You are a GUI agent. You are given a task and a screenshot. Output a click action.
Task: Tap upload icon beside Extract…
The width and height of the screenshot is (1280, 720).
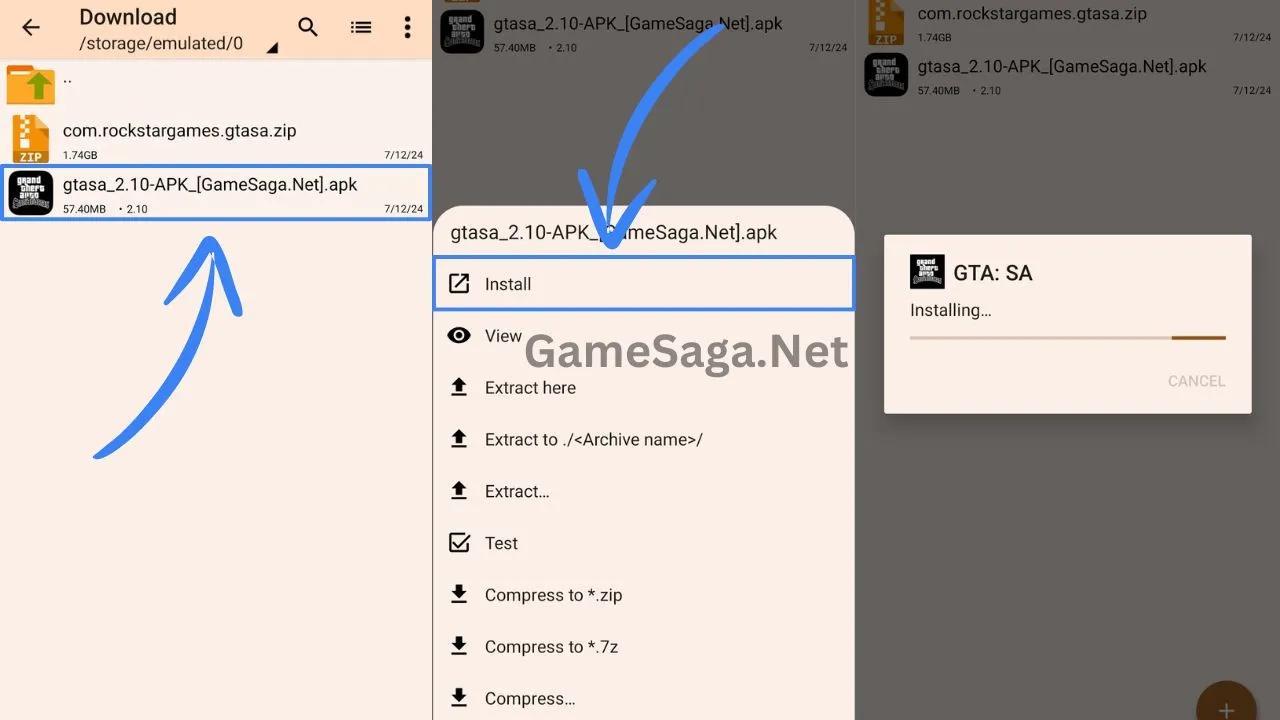point(459,491)
